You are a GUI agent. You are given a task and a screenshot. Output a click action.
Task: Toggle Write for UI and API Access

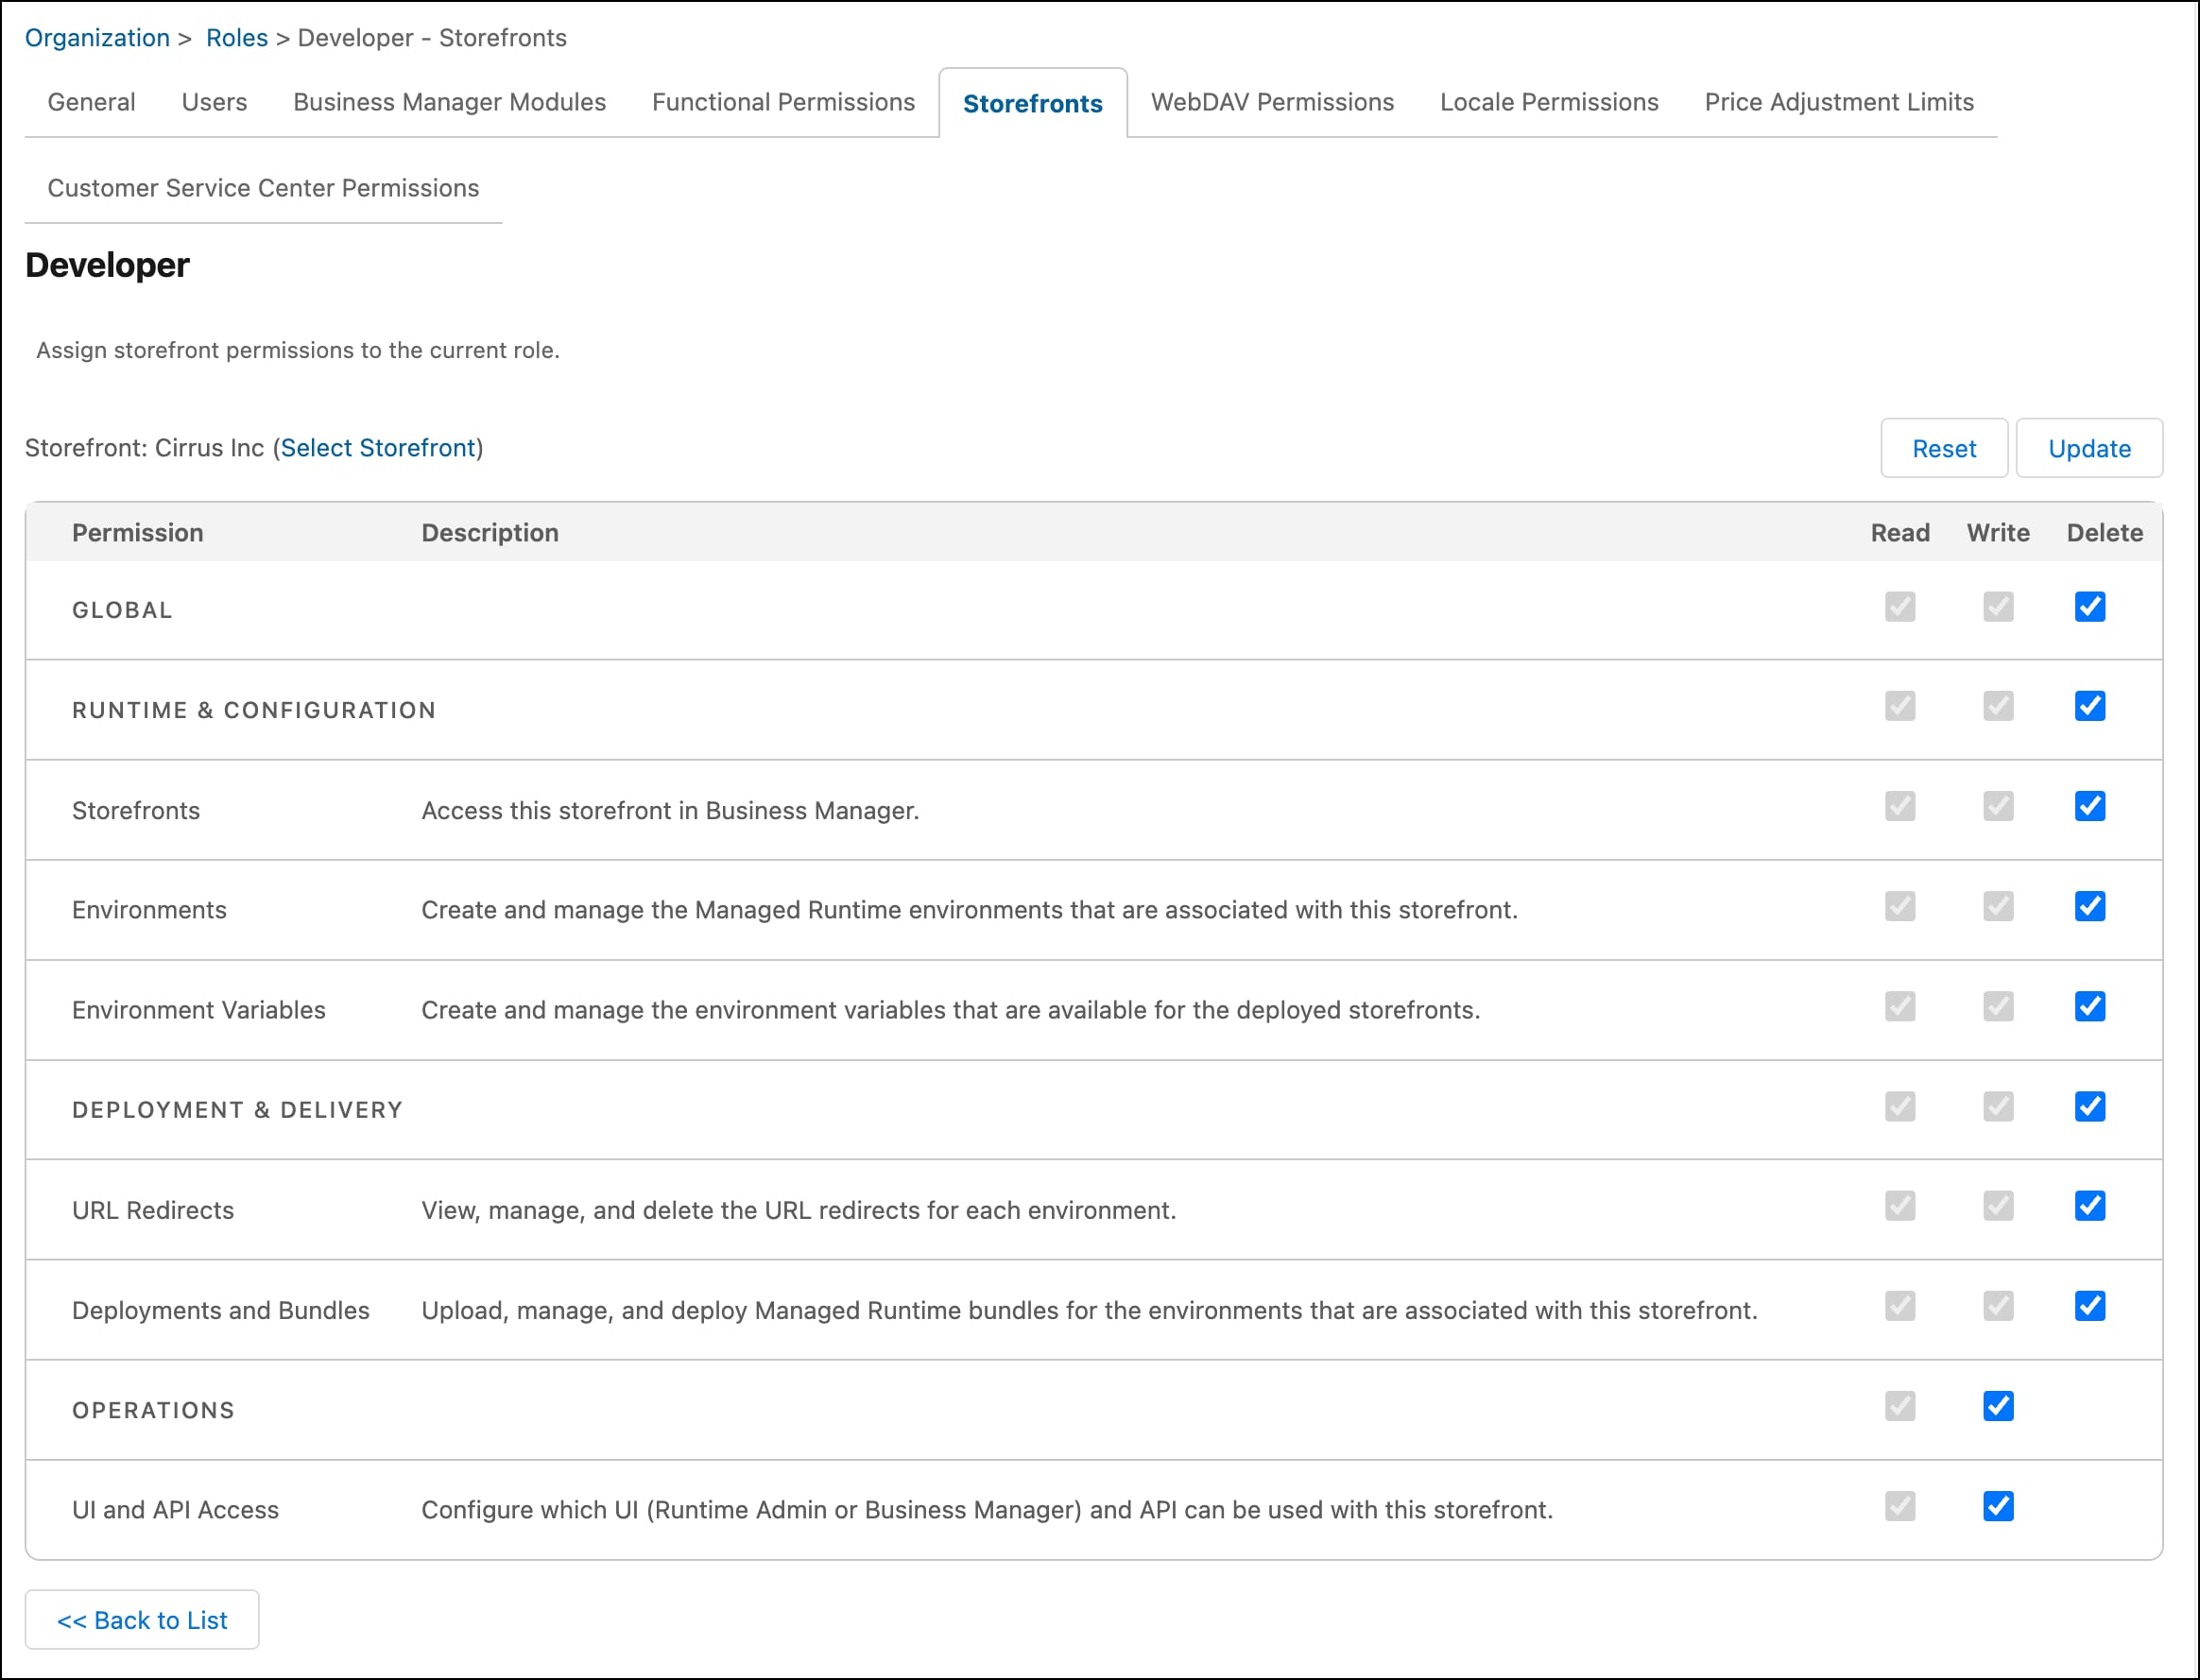(1998, 1507)
